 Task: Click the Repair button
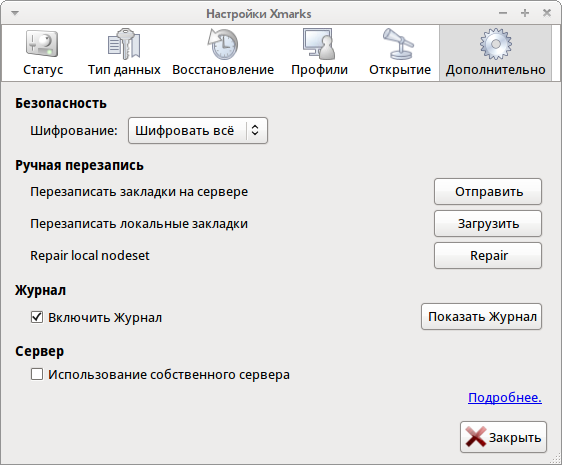pyautogui.click(x=488, y=255)
